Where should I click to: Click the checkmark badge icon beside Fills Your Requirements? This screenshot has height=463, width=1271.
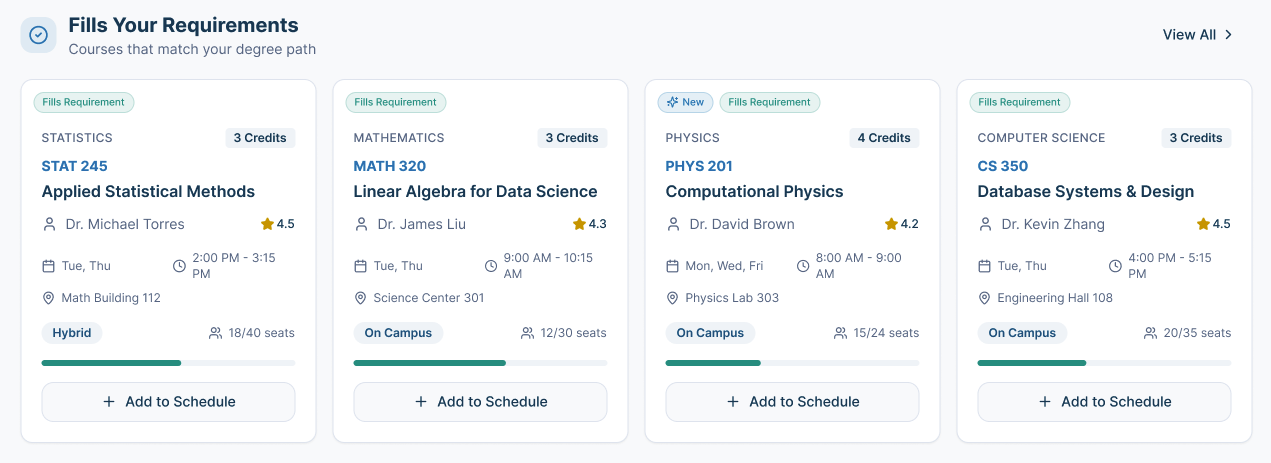38,35
